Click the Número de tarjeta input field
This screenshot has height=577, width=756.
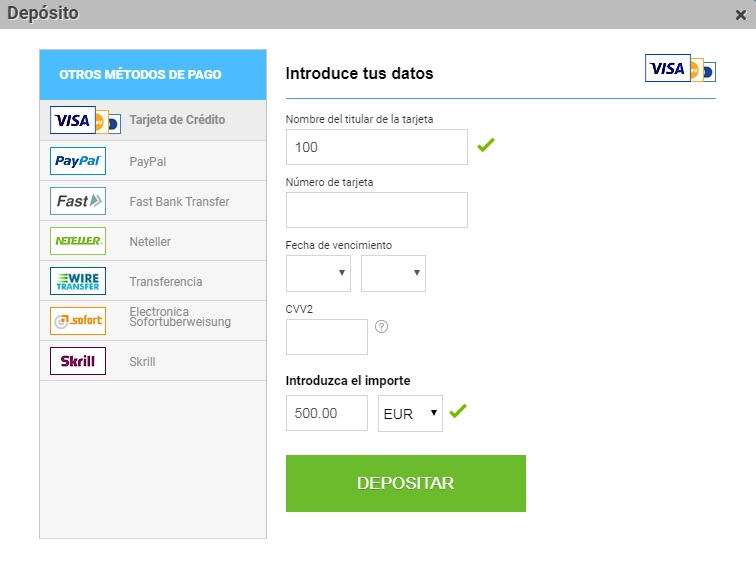(376, 210)
